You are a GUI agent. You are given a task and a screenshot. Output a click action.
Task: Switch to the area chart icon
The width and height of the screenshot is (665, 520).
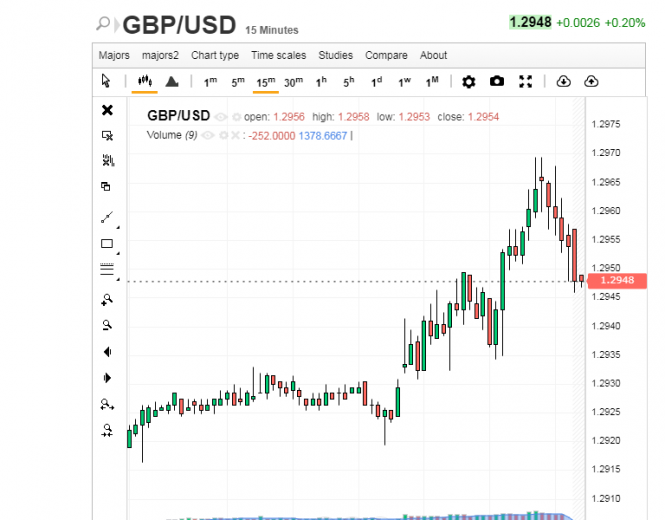point(172,81)
